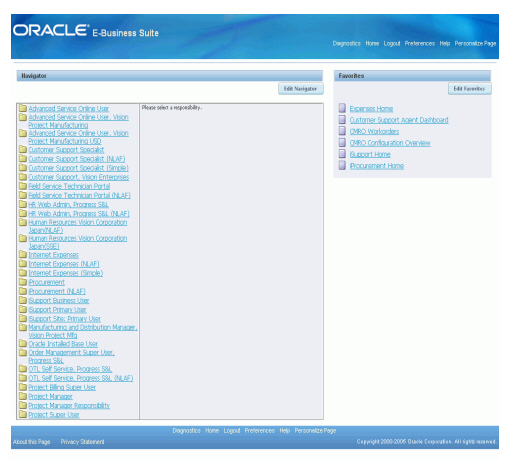Click folder icon beside iSupport Business User

click(23, 300)
